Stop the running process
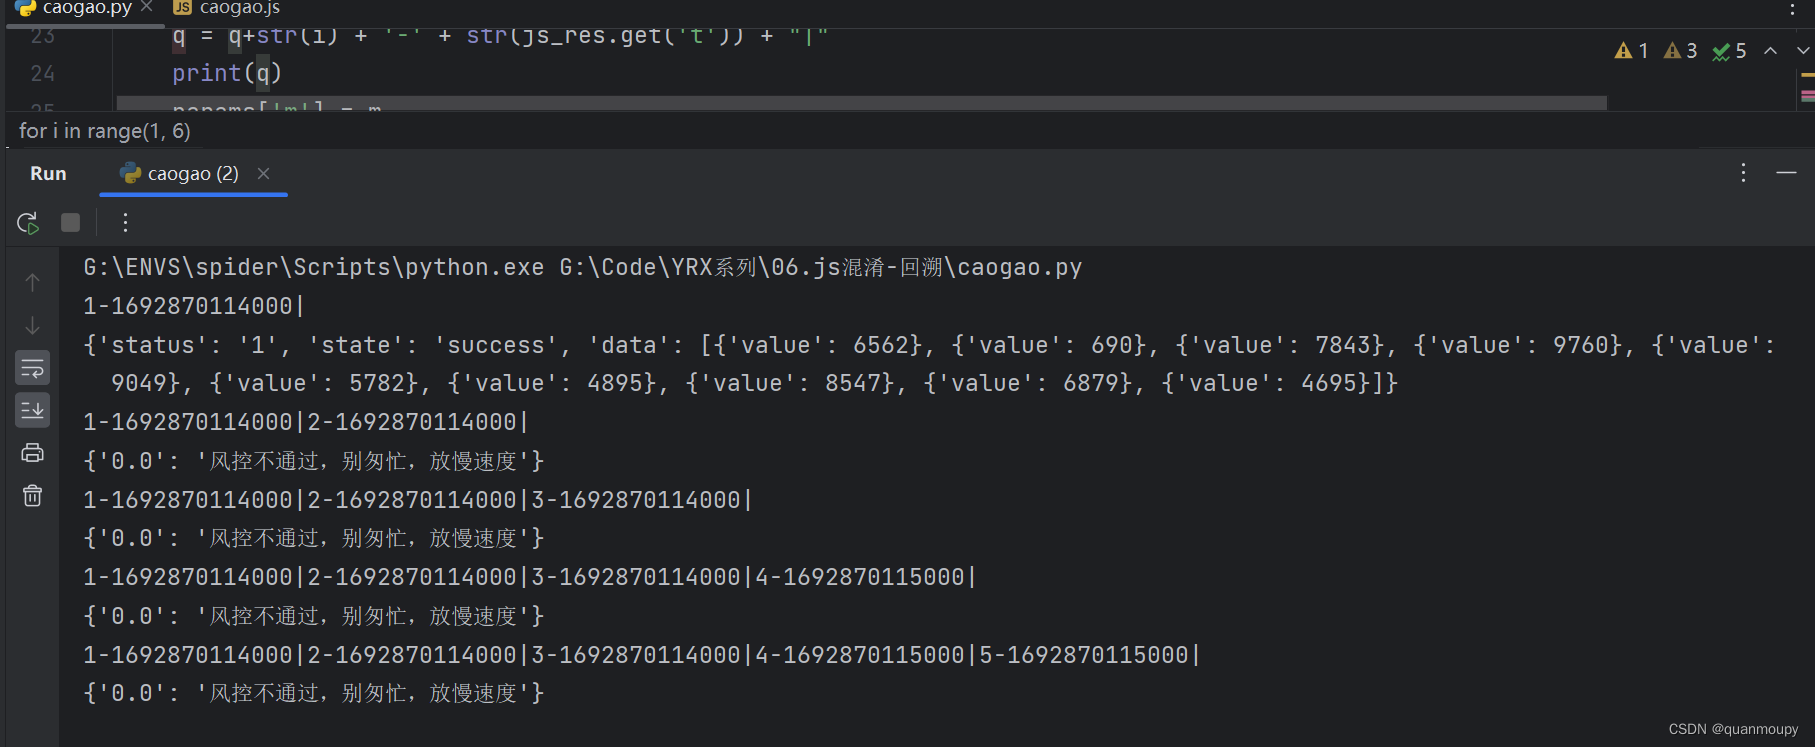Viewport: 1815px width, 747px height. coord(70,222)
